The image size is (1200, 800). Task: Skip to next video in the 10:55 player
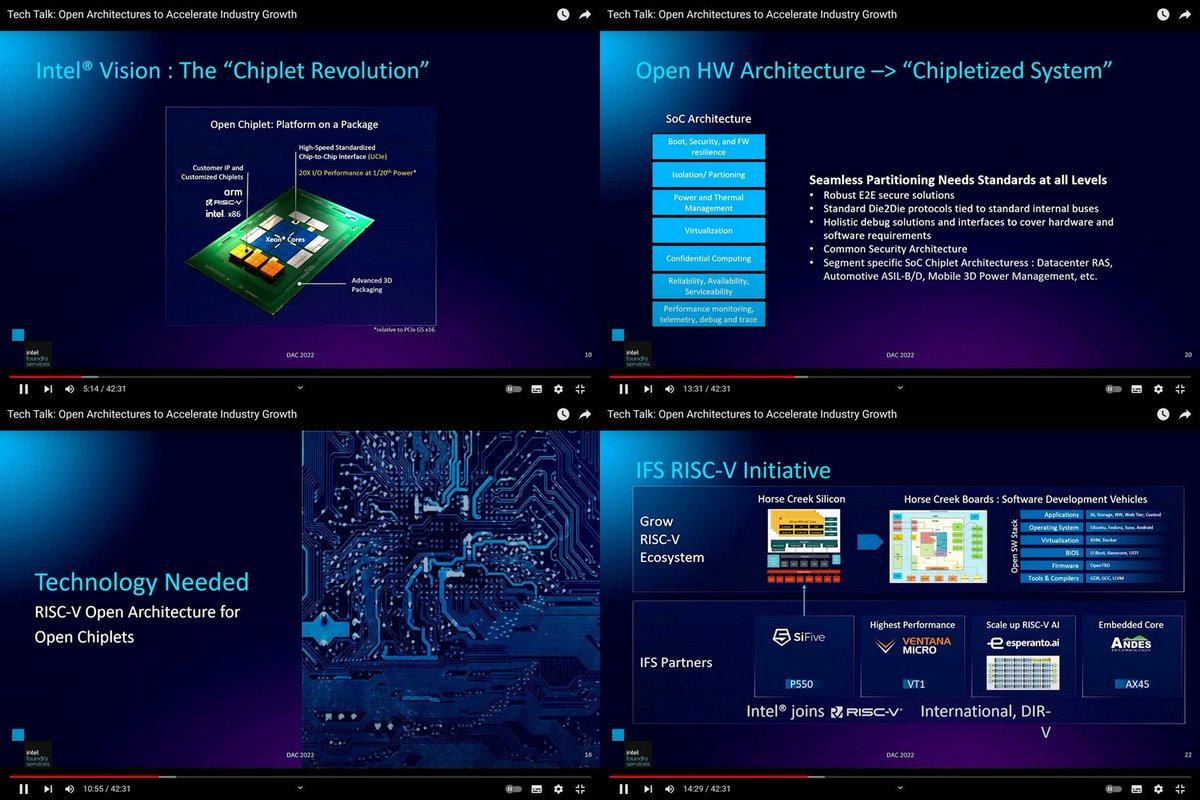(x=47, y=788)
